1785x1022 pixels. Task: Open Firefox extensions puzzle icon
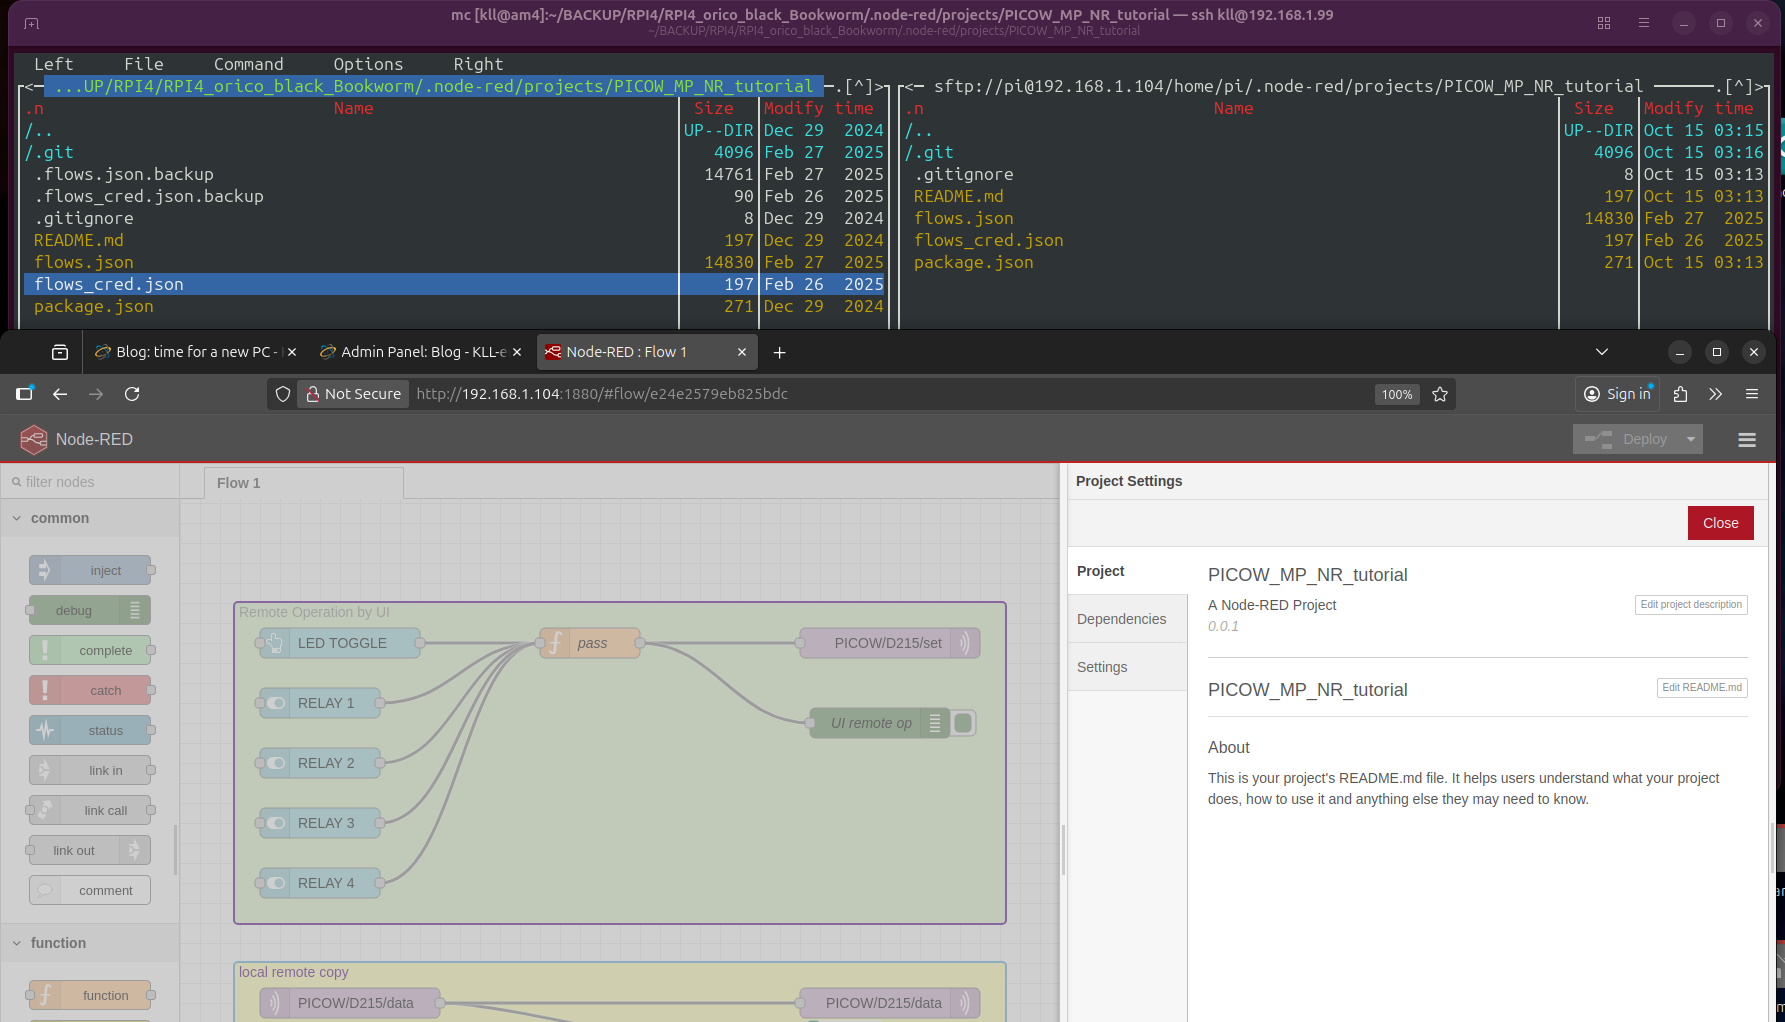pos(1680,394)
